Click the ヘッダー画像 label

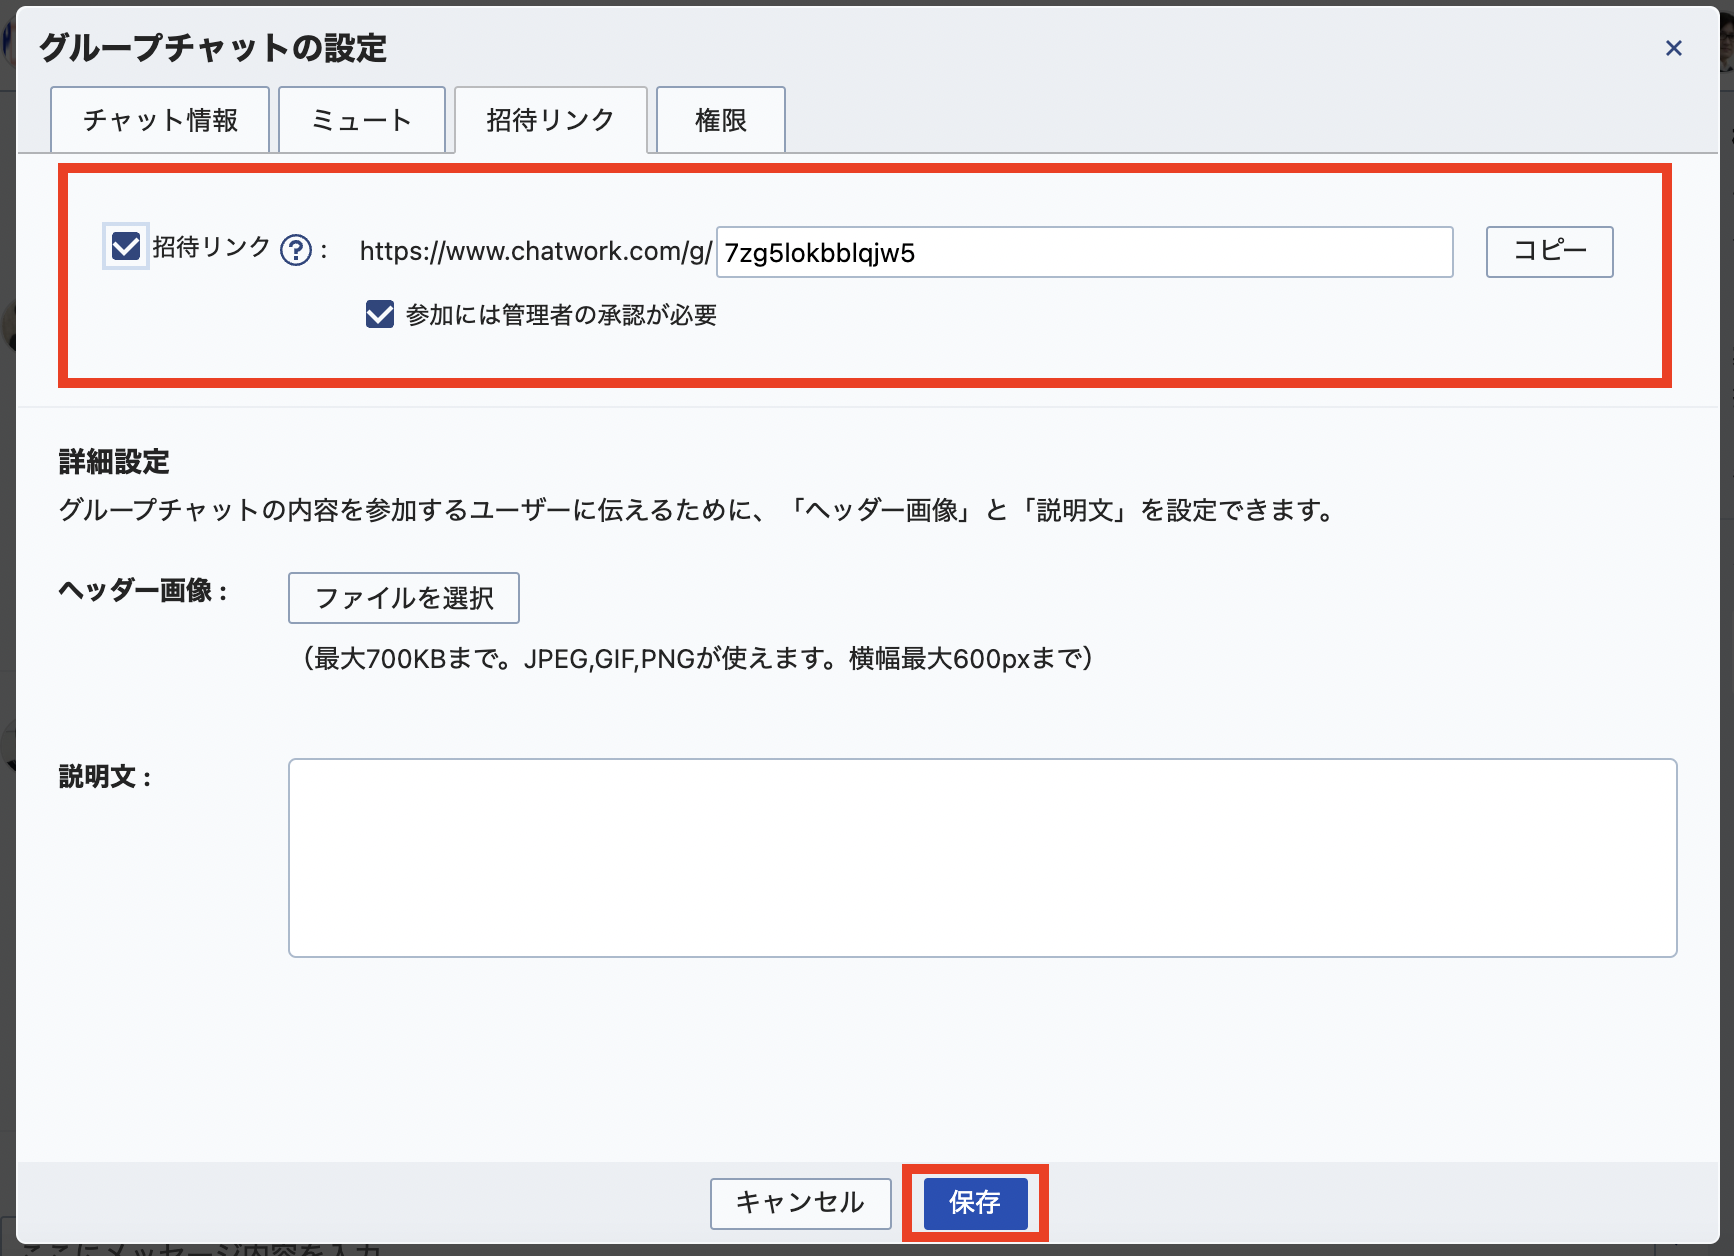point(143,591)
